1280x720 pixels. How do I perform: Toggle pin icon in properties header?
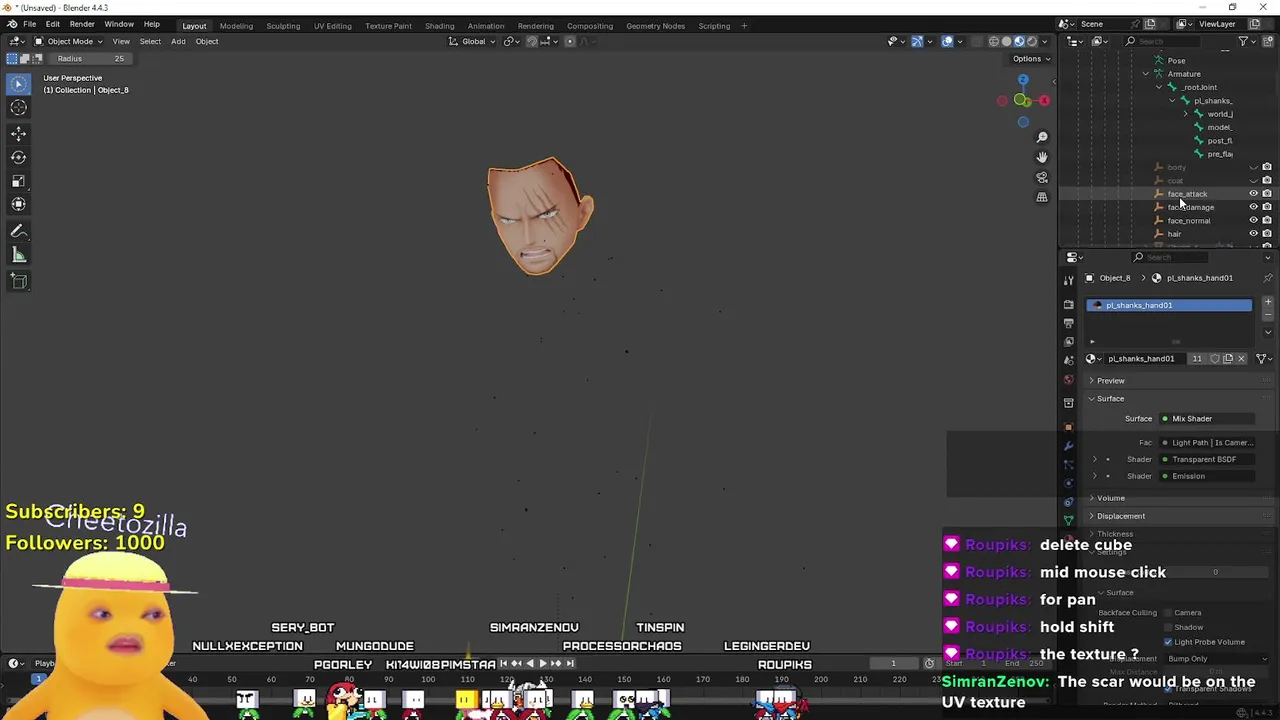(1268, 278)
